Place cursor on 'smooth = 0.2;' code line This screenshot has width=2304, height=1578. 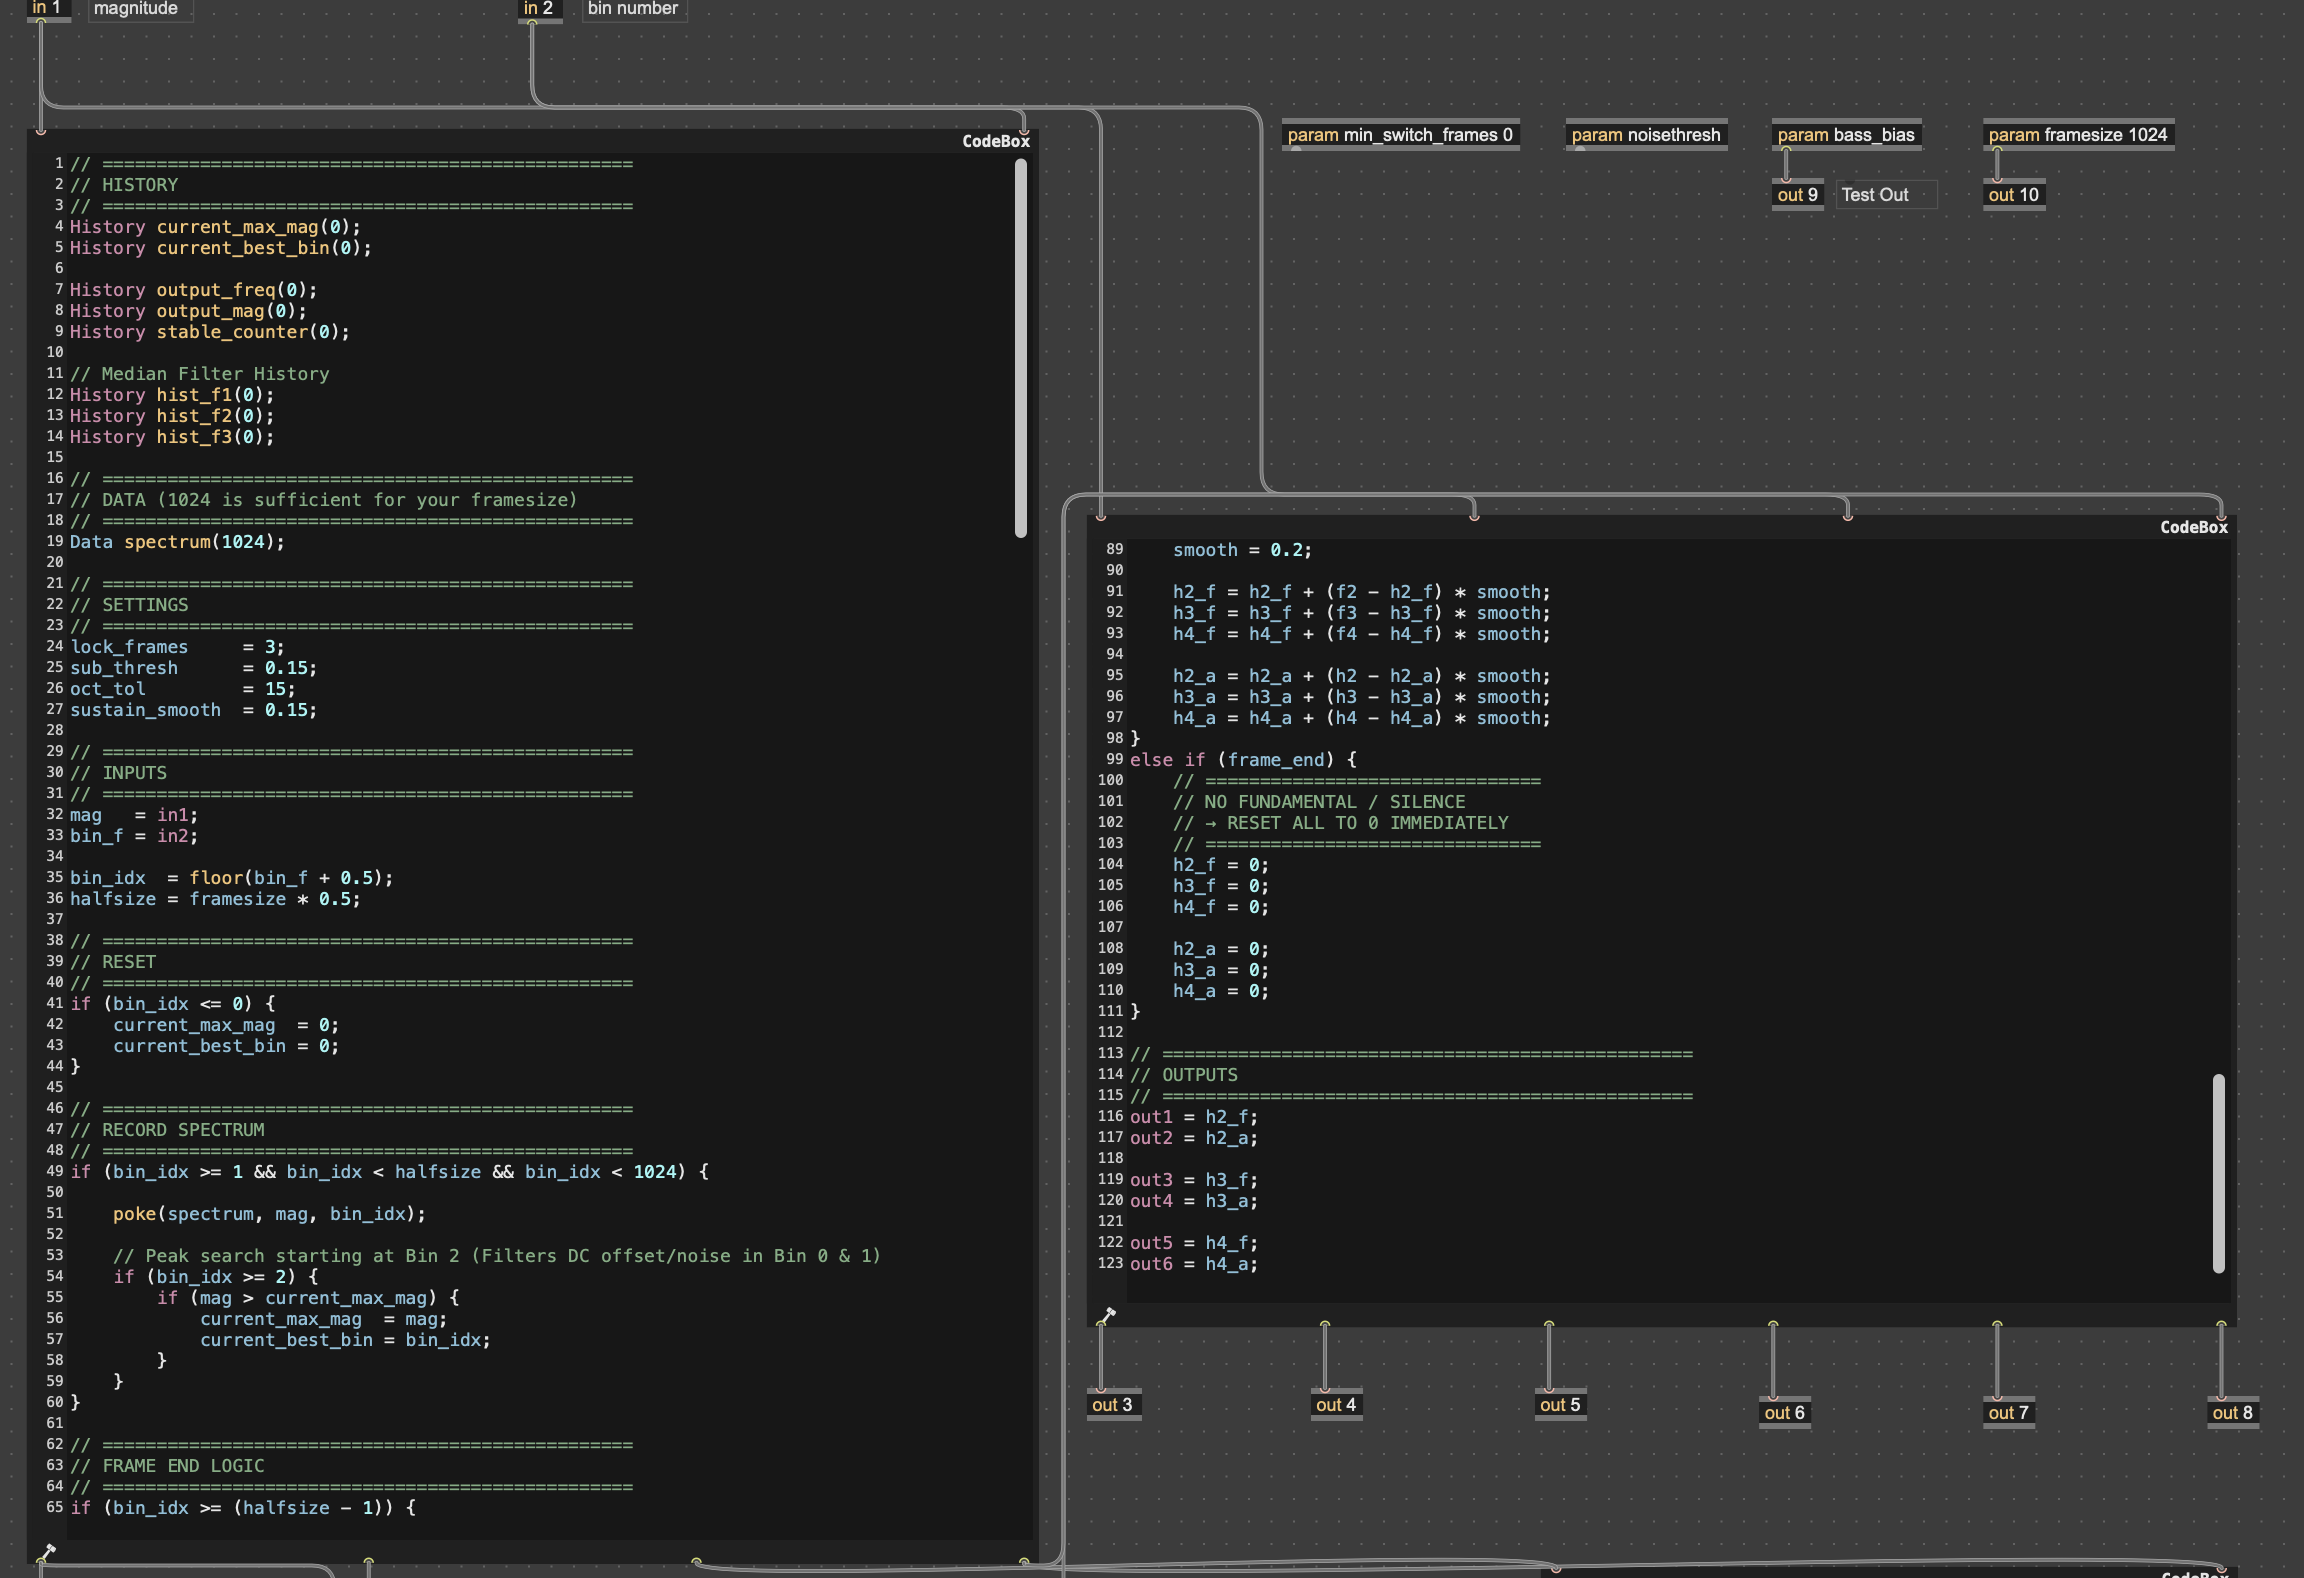1241,550
